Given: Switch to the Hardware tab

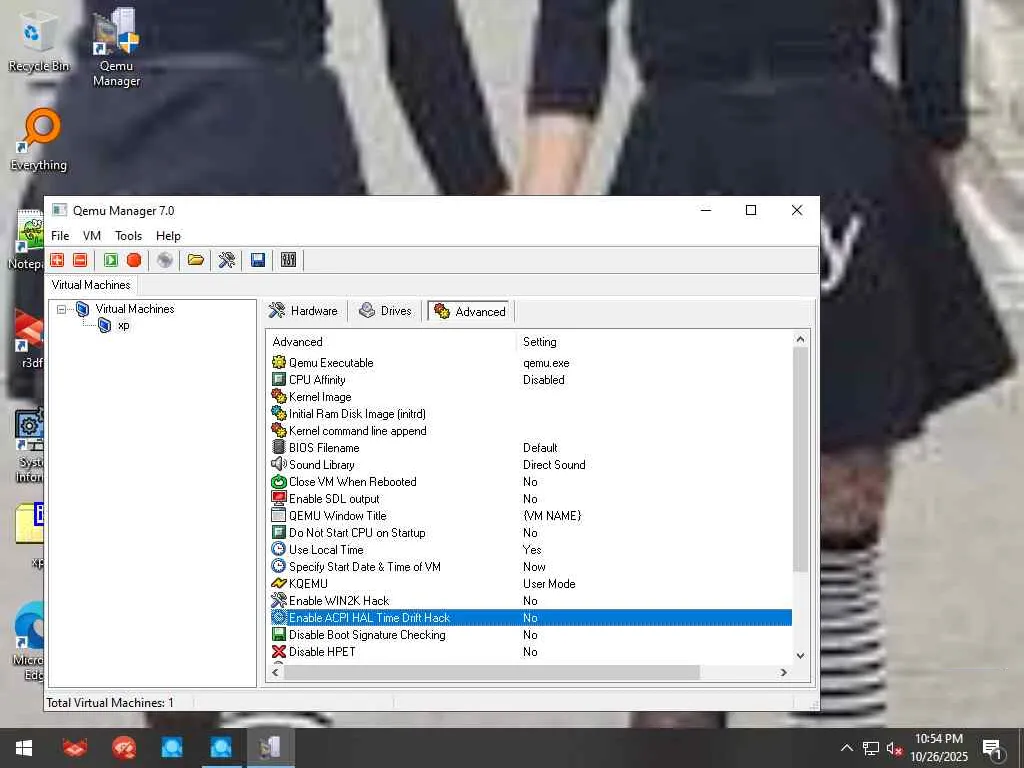Looking at the screenshot, I should pyautogui.click(x=304, y=311).
